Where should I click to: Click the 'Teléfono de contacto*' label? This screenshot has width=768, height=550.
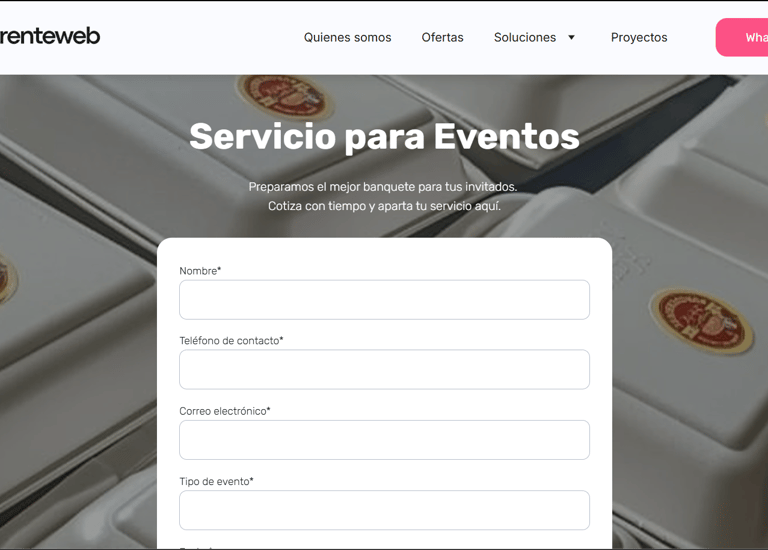[x=231, y=340]
